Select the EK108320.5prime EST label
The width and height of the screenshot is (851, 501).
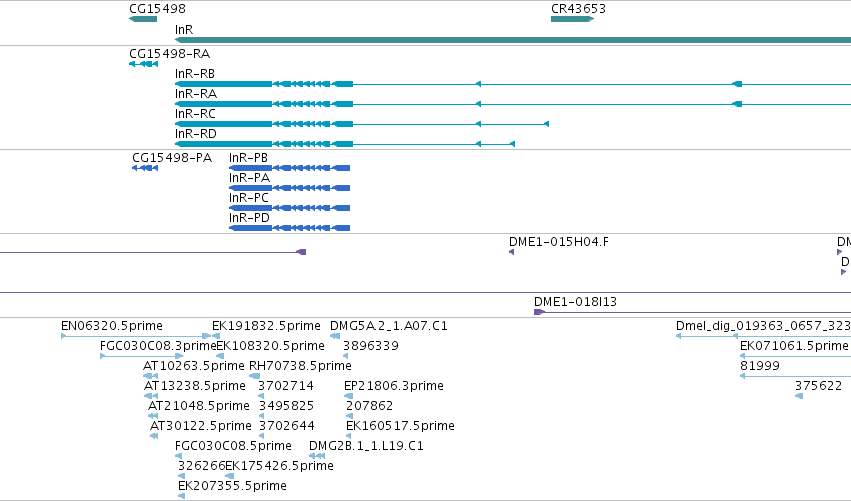pyautogui.click(x=270, y=346)
